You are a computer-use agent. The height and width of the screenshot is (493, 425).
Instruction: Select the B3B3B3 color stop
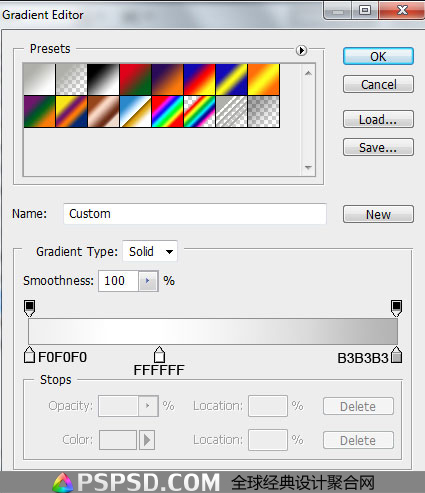[396, 355]
